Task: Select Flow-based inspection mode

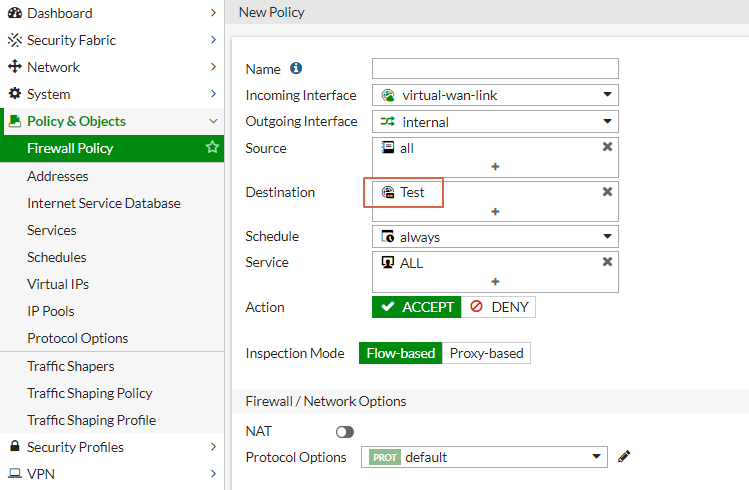Action: [x=401, y=353]
